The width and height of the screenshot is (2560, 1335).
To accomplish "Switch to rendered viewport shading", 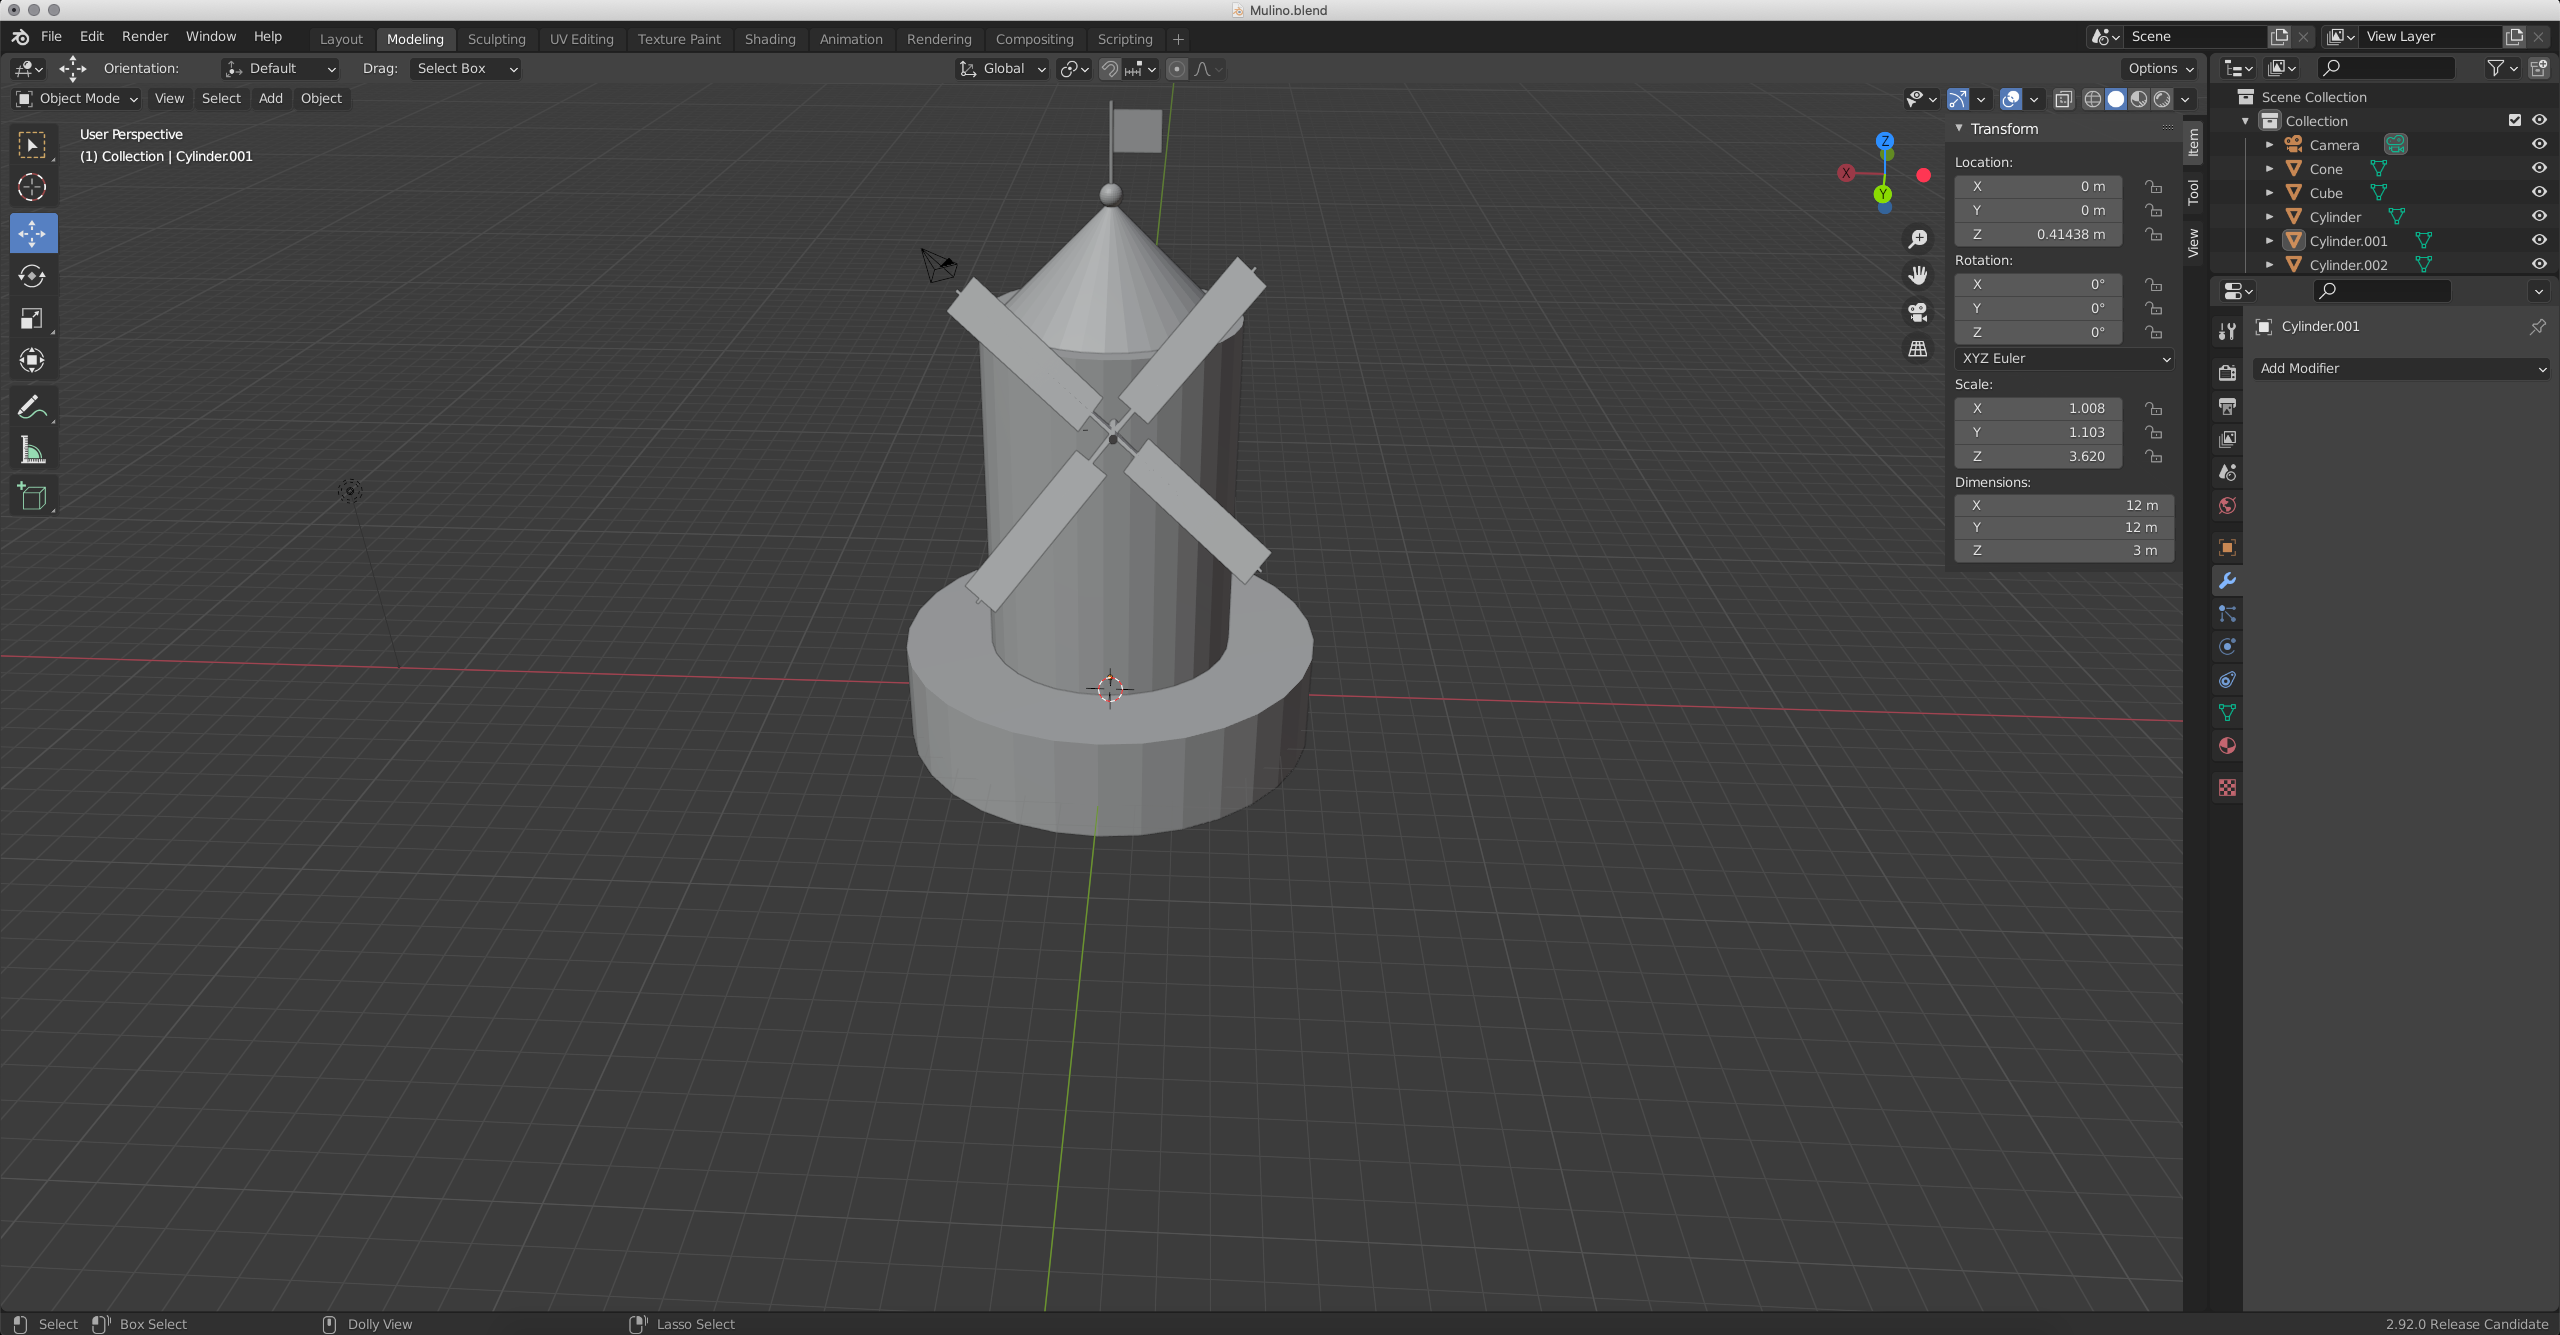I will tap(2162, 99).
